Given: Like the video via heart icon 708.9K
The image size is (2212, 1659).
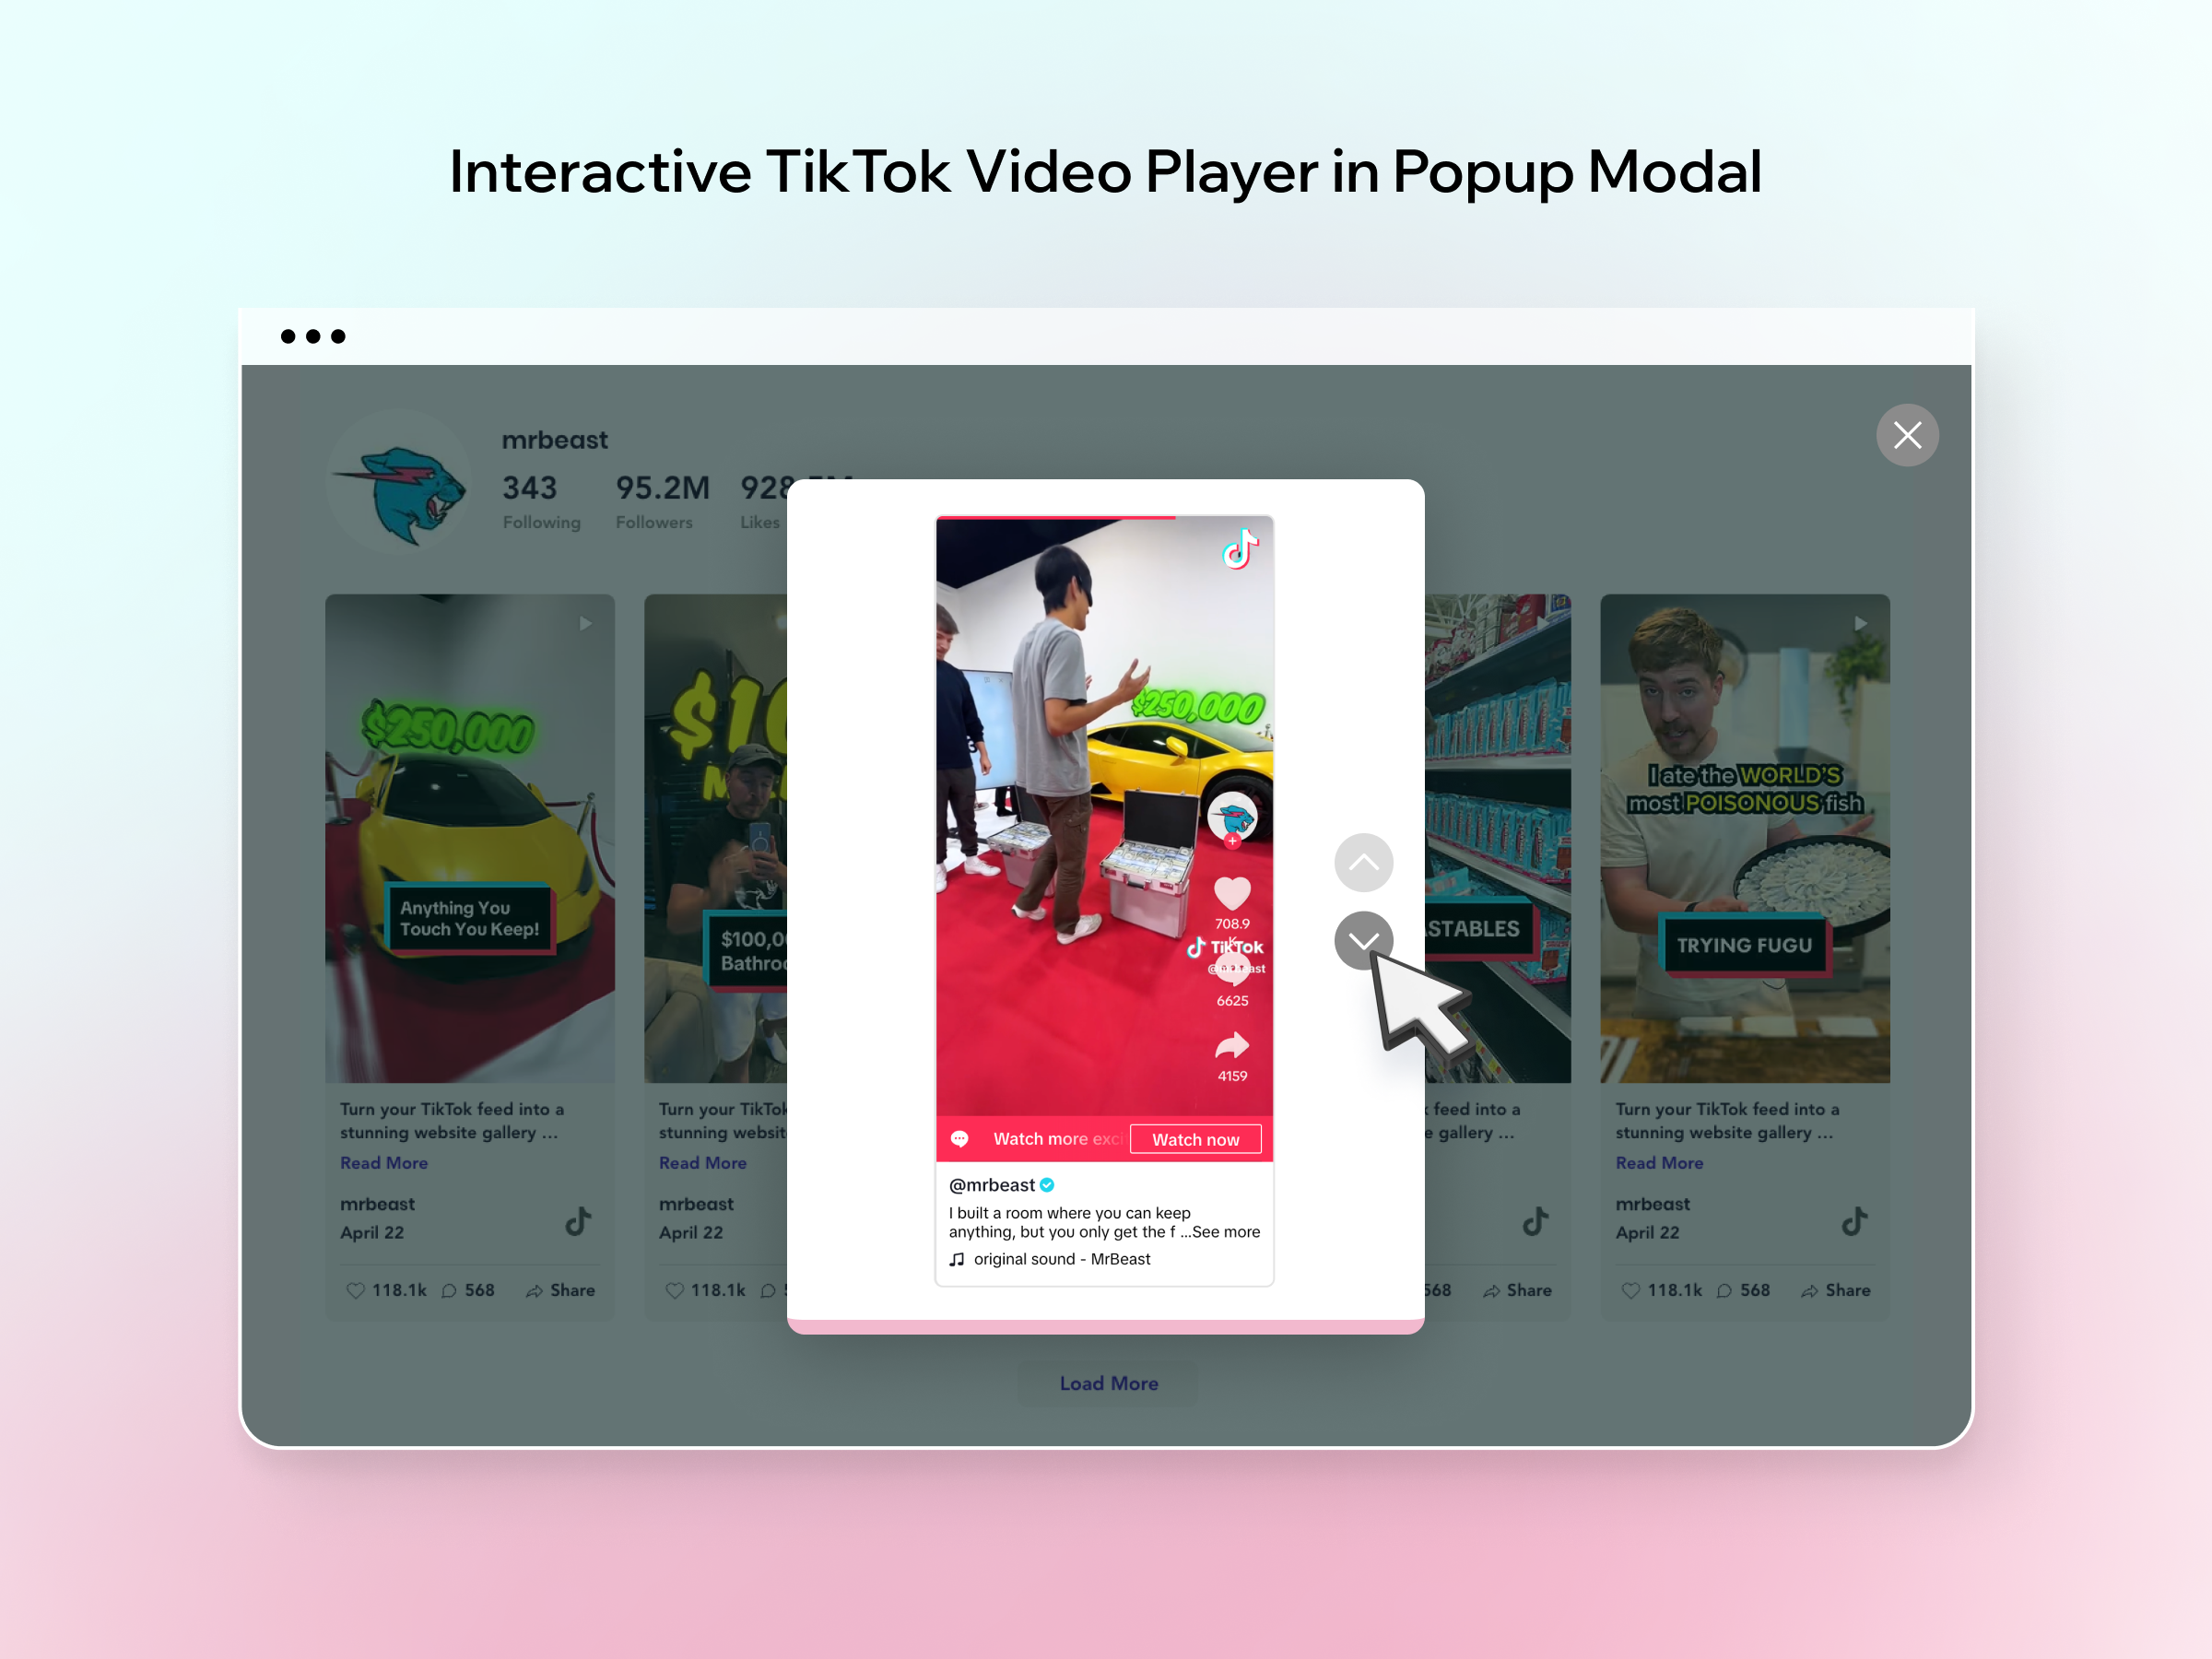Looking at the screenshot, I should coord(1232,893).
